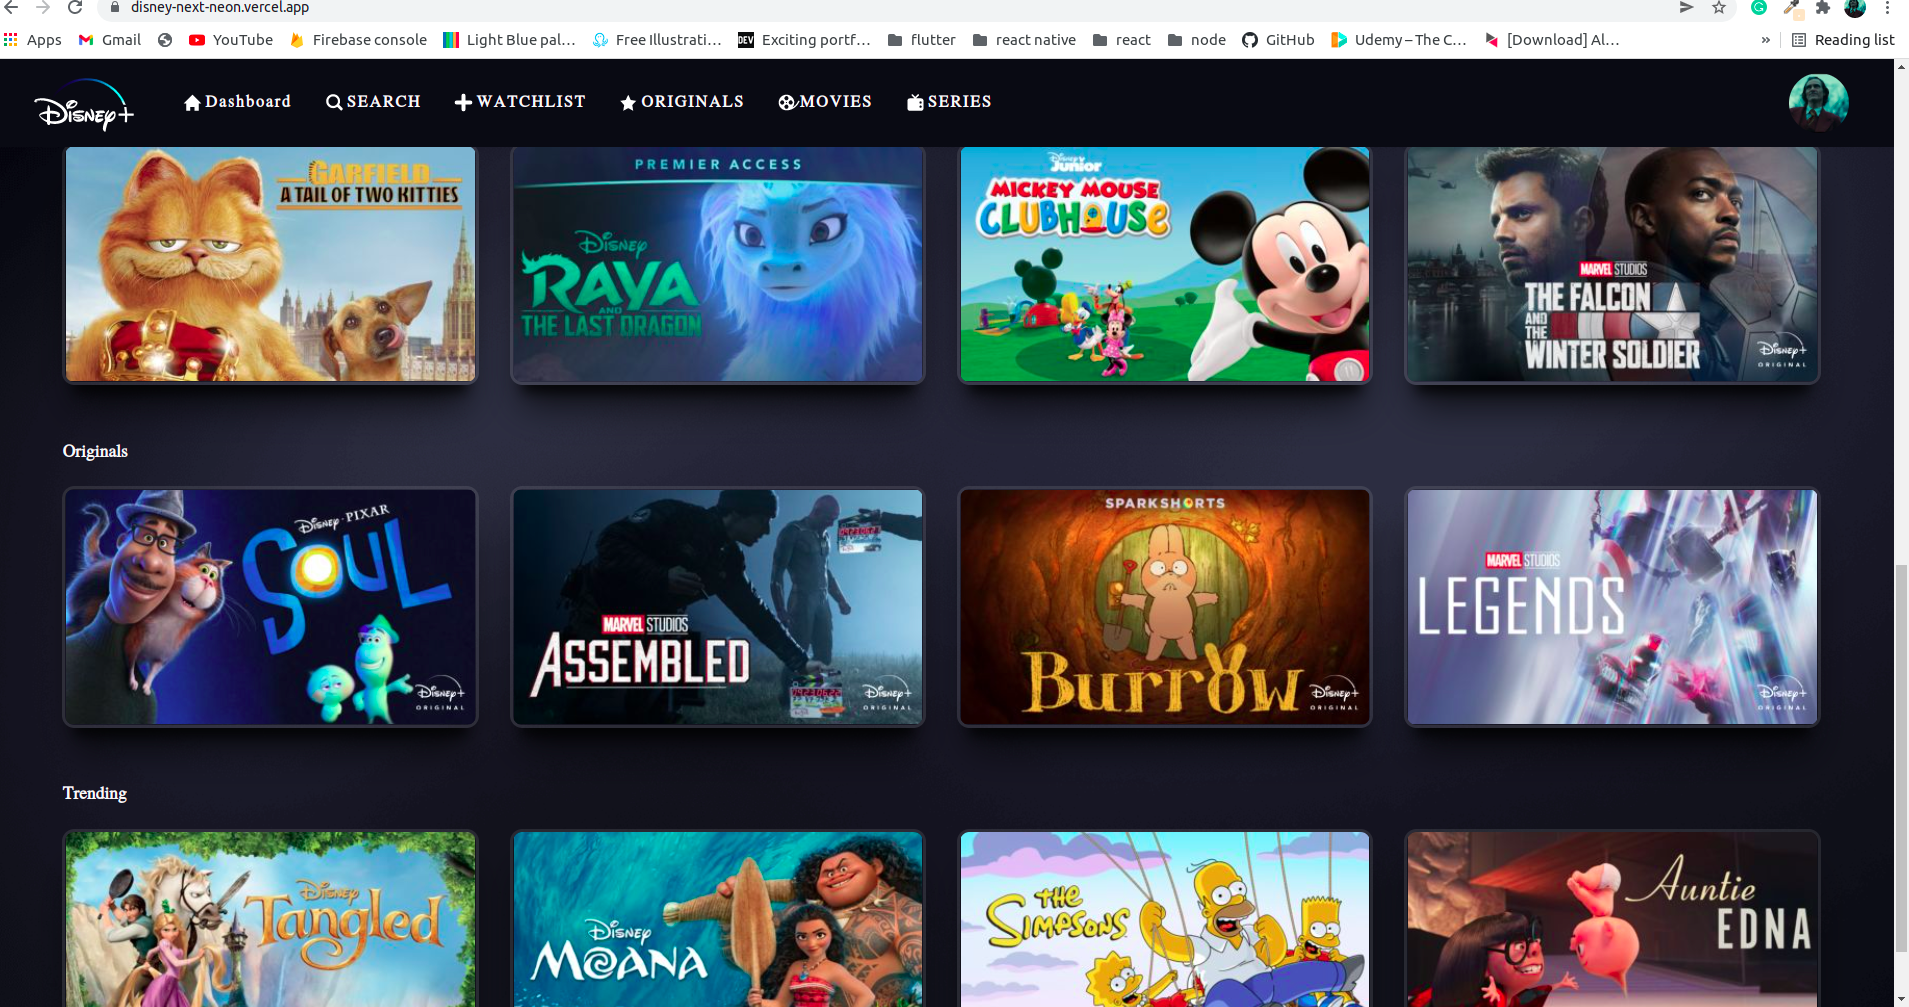Expand the flutter bookmarks folder
This screenshot has height=1007, width=1909.
tap(922, 40)
